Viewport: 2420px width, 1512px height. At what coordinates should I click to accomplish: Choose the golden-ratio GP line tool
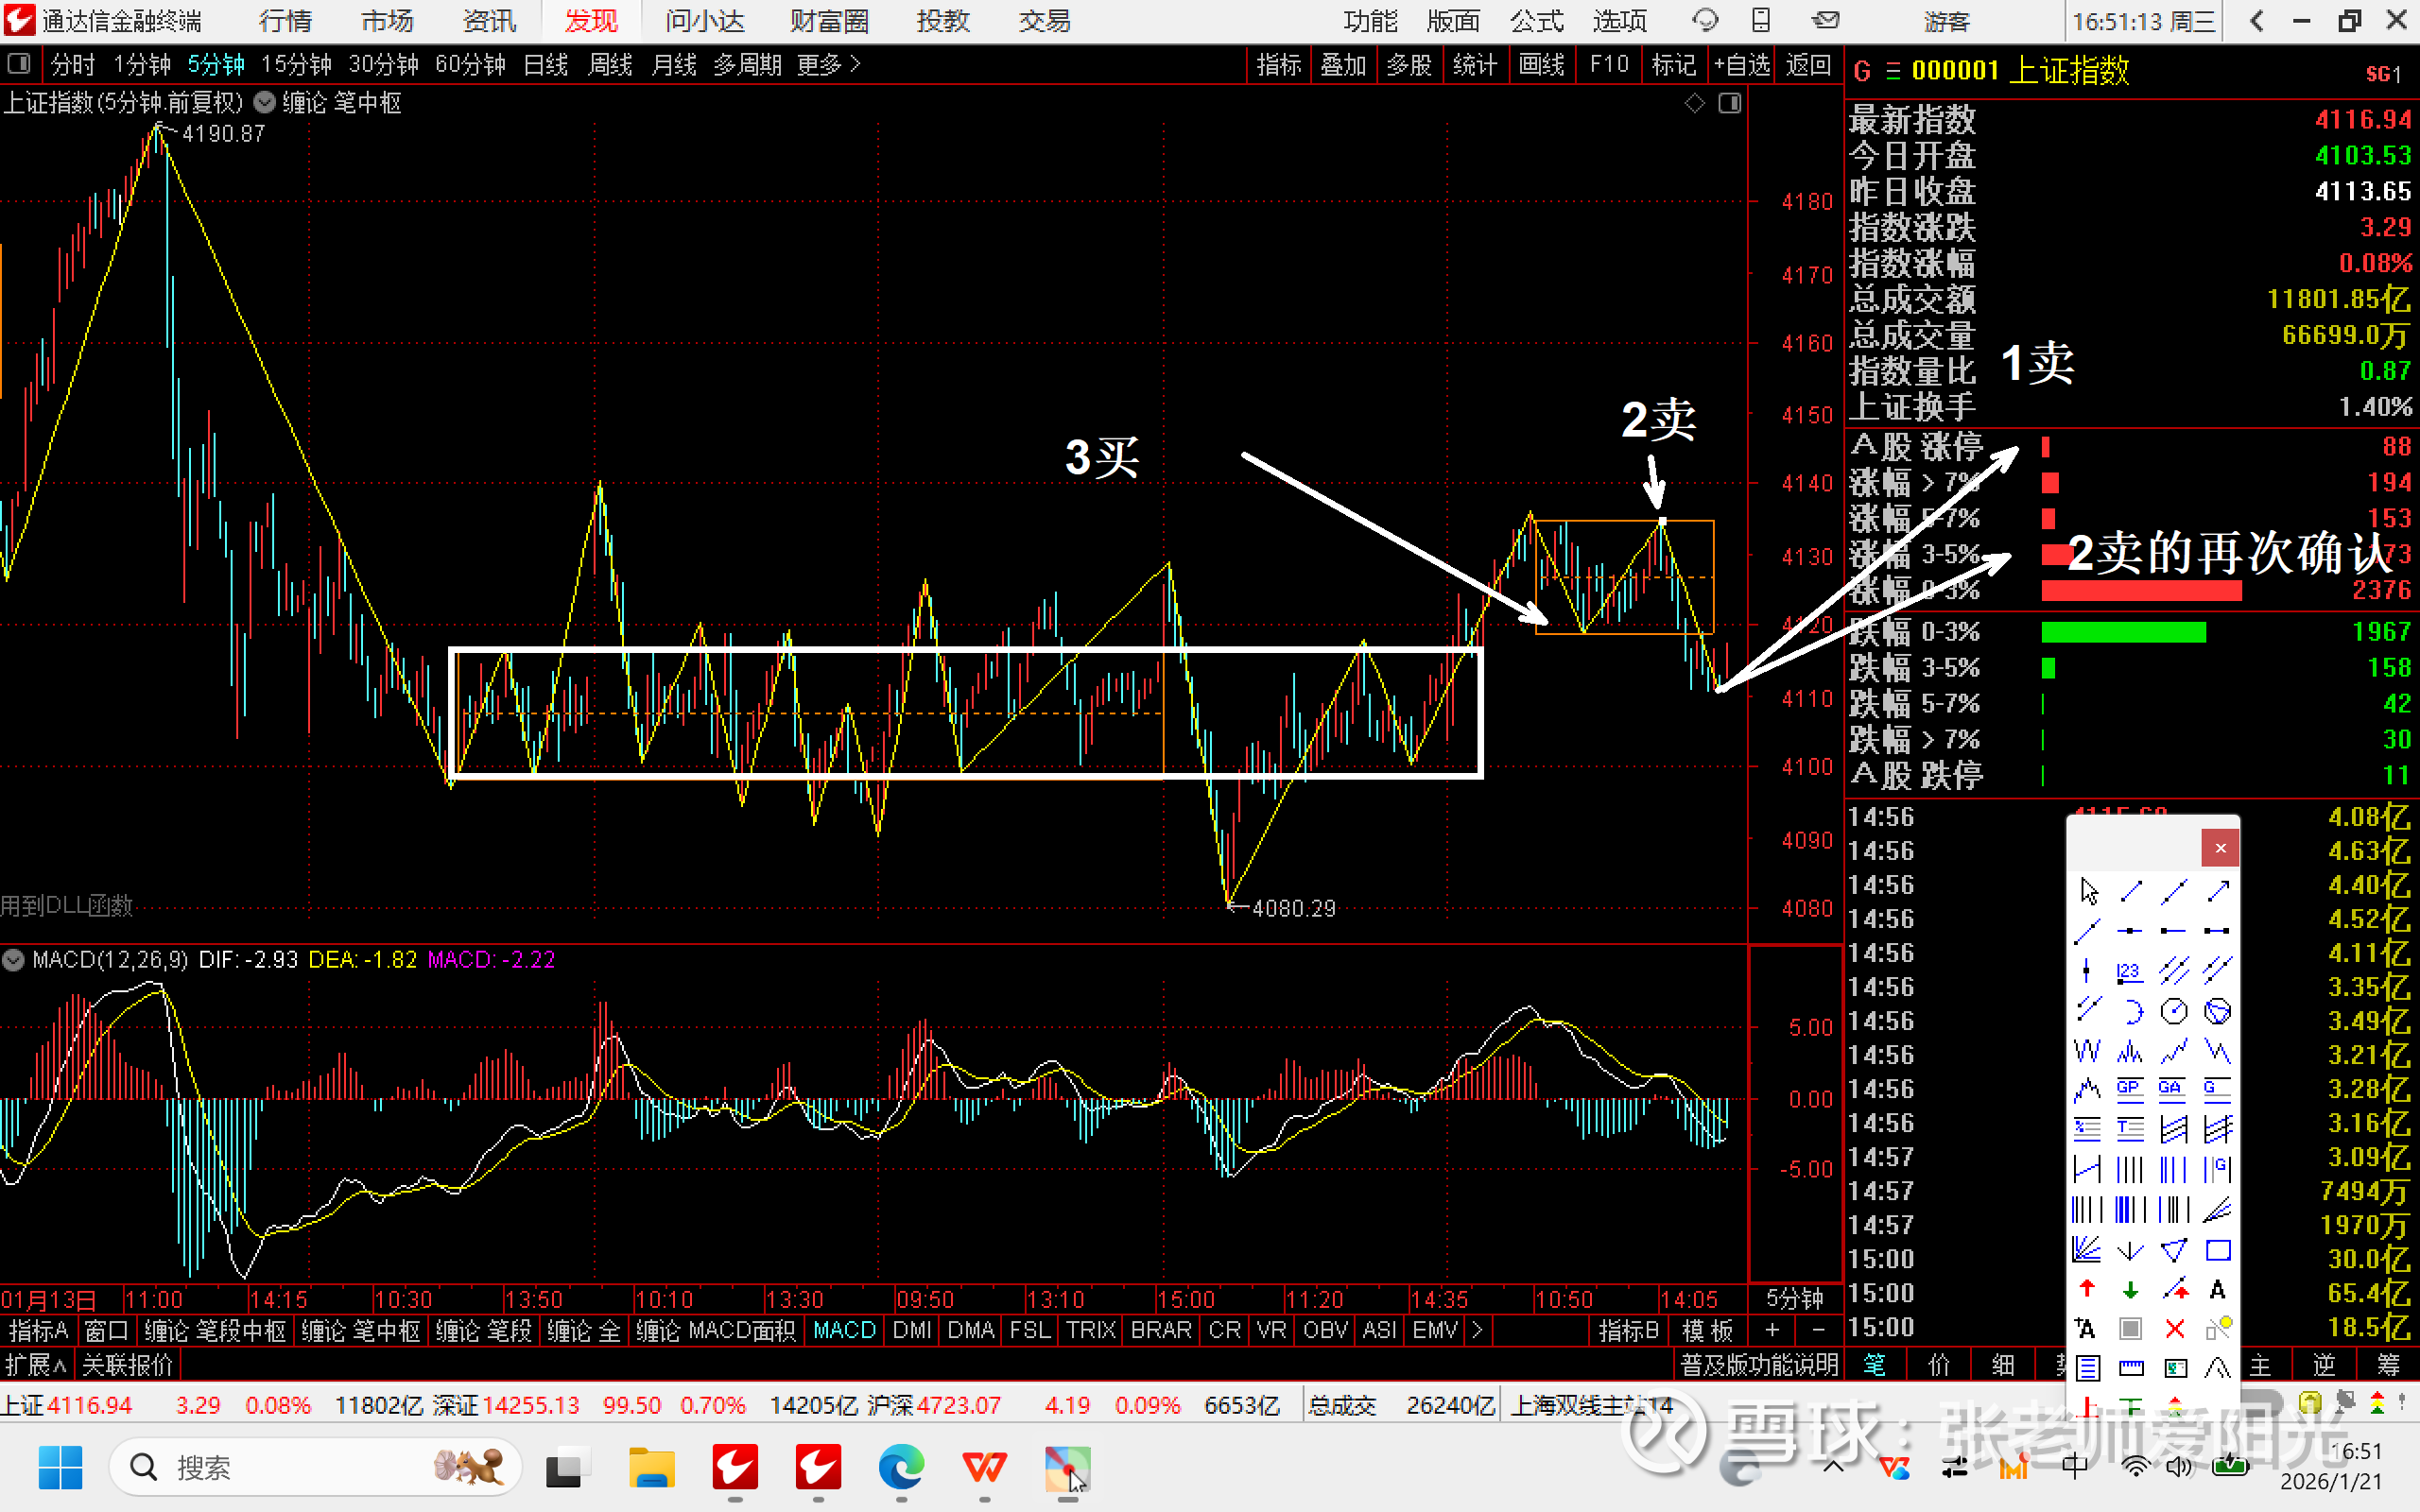tap(2130, 1089)
